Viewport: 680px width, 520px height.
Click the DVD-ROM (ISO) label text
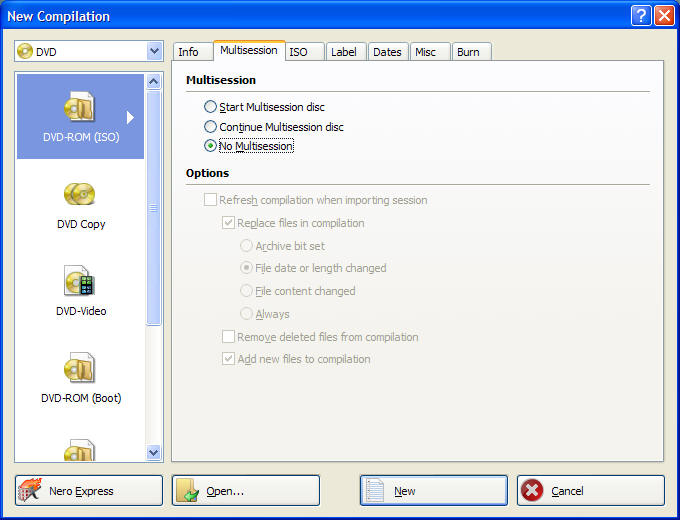(81, 137)
